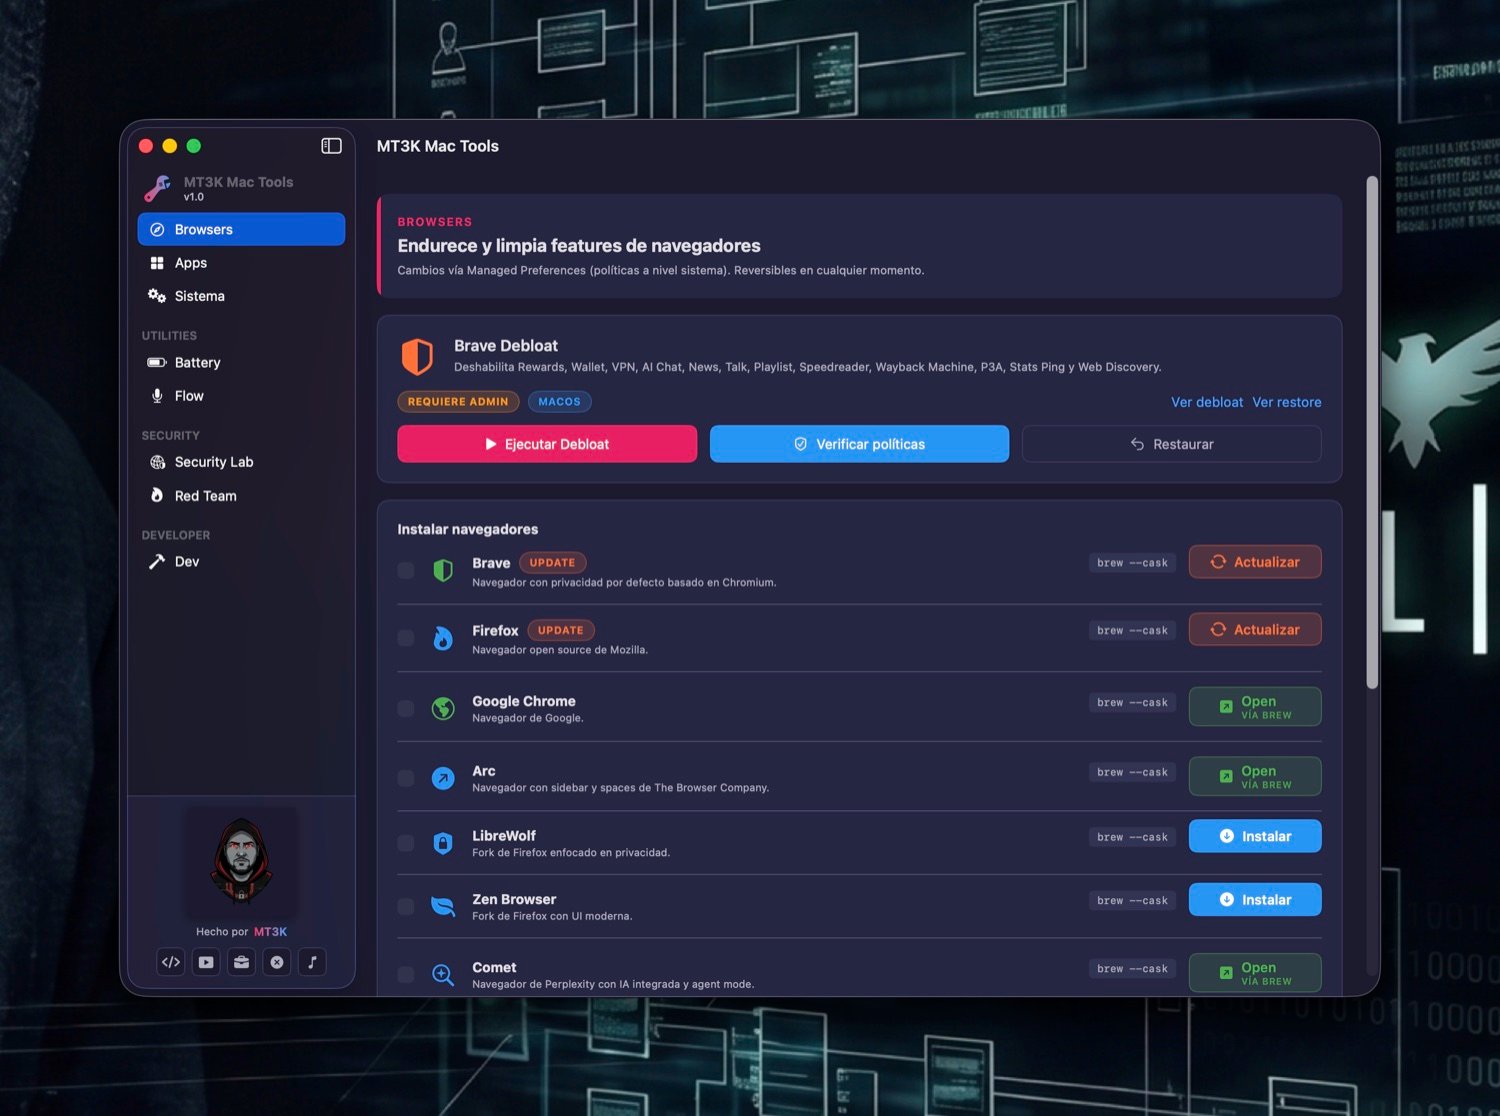The width and height of the screenshot is (1500, 1116).
Task: Select the Comet checkbox
Action: pos(406,974)
